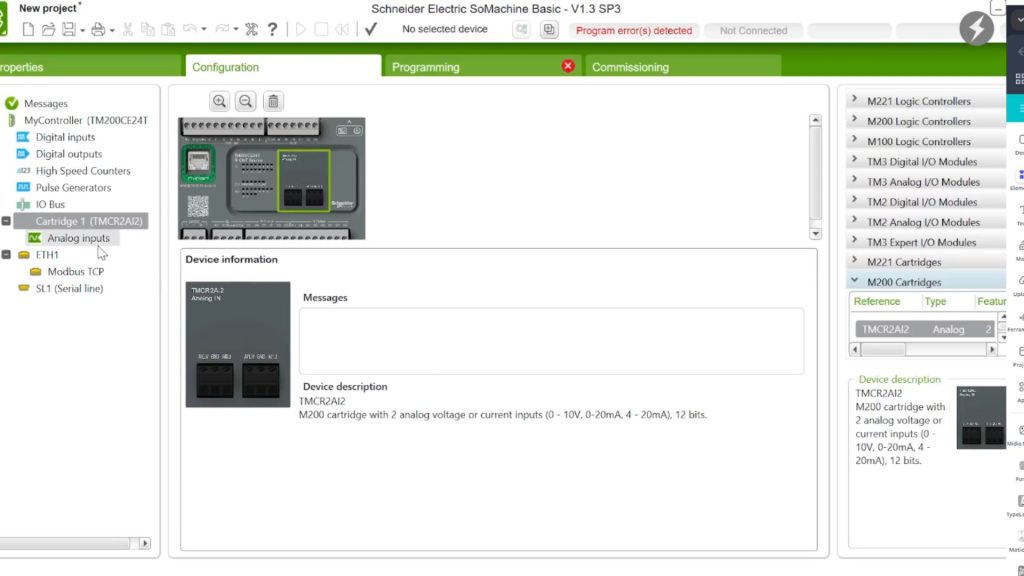Switch to the Programming tab
Screen dimensions: 1024x576
[426, 67]
